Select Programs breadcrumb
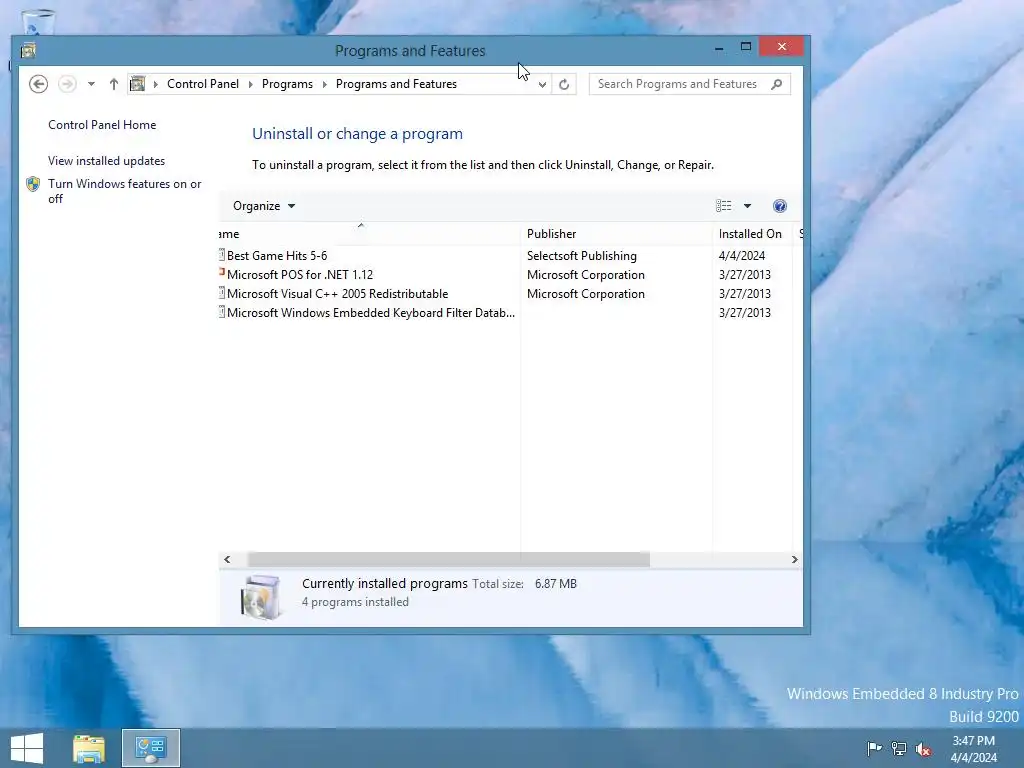Screen dimensions: 1024x768 pyautogui.click(x=287, y=84)
